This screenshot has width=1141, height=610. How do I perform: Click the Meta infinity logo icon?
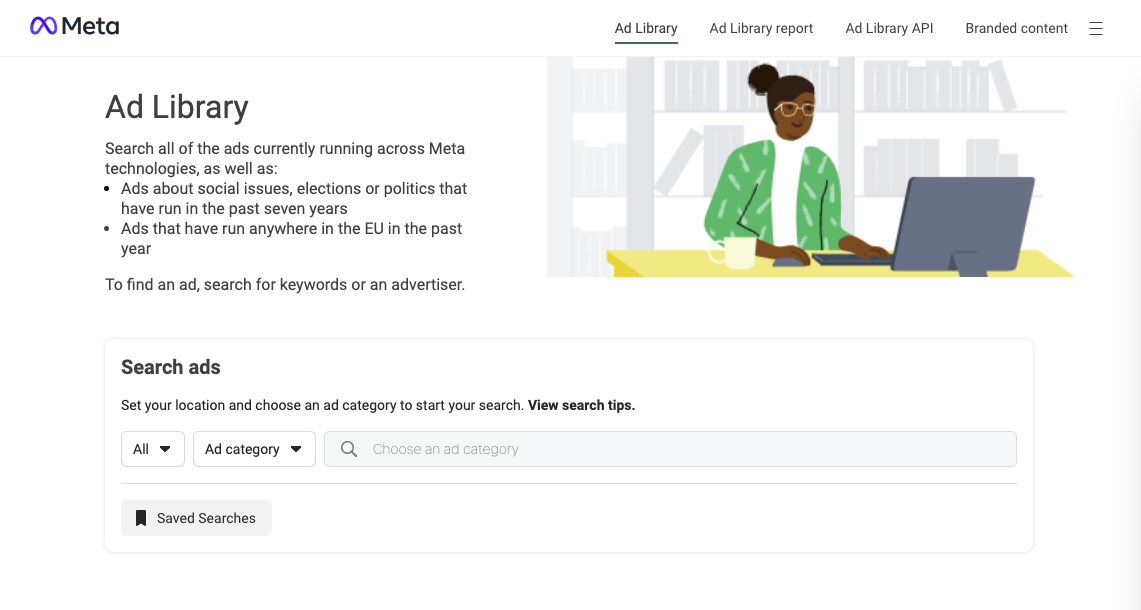tap(44, 26)
